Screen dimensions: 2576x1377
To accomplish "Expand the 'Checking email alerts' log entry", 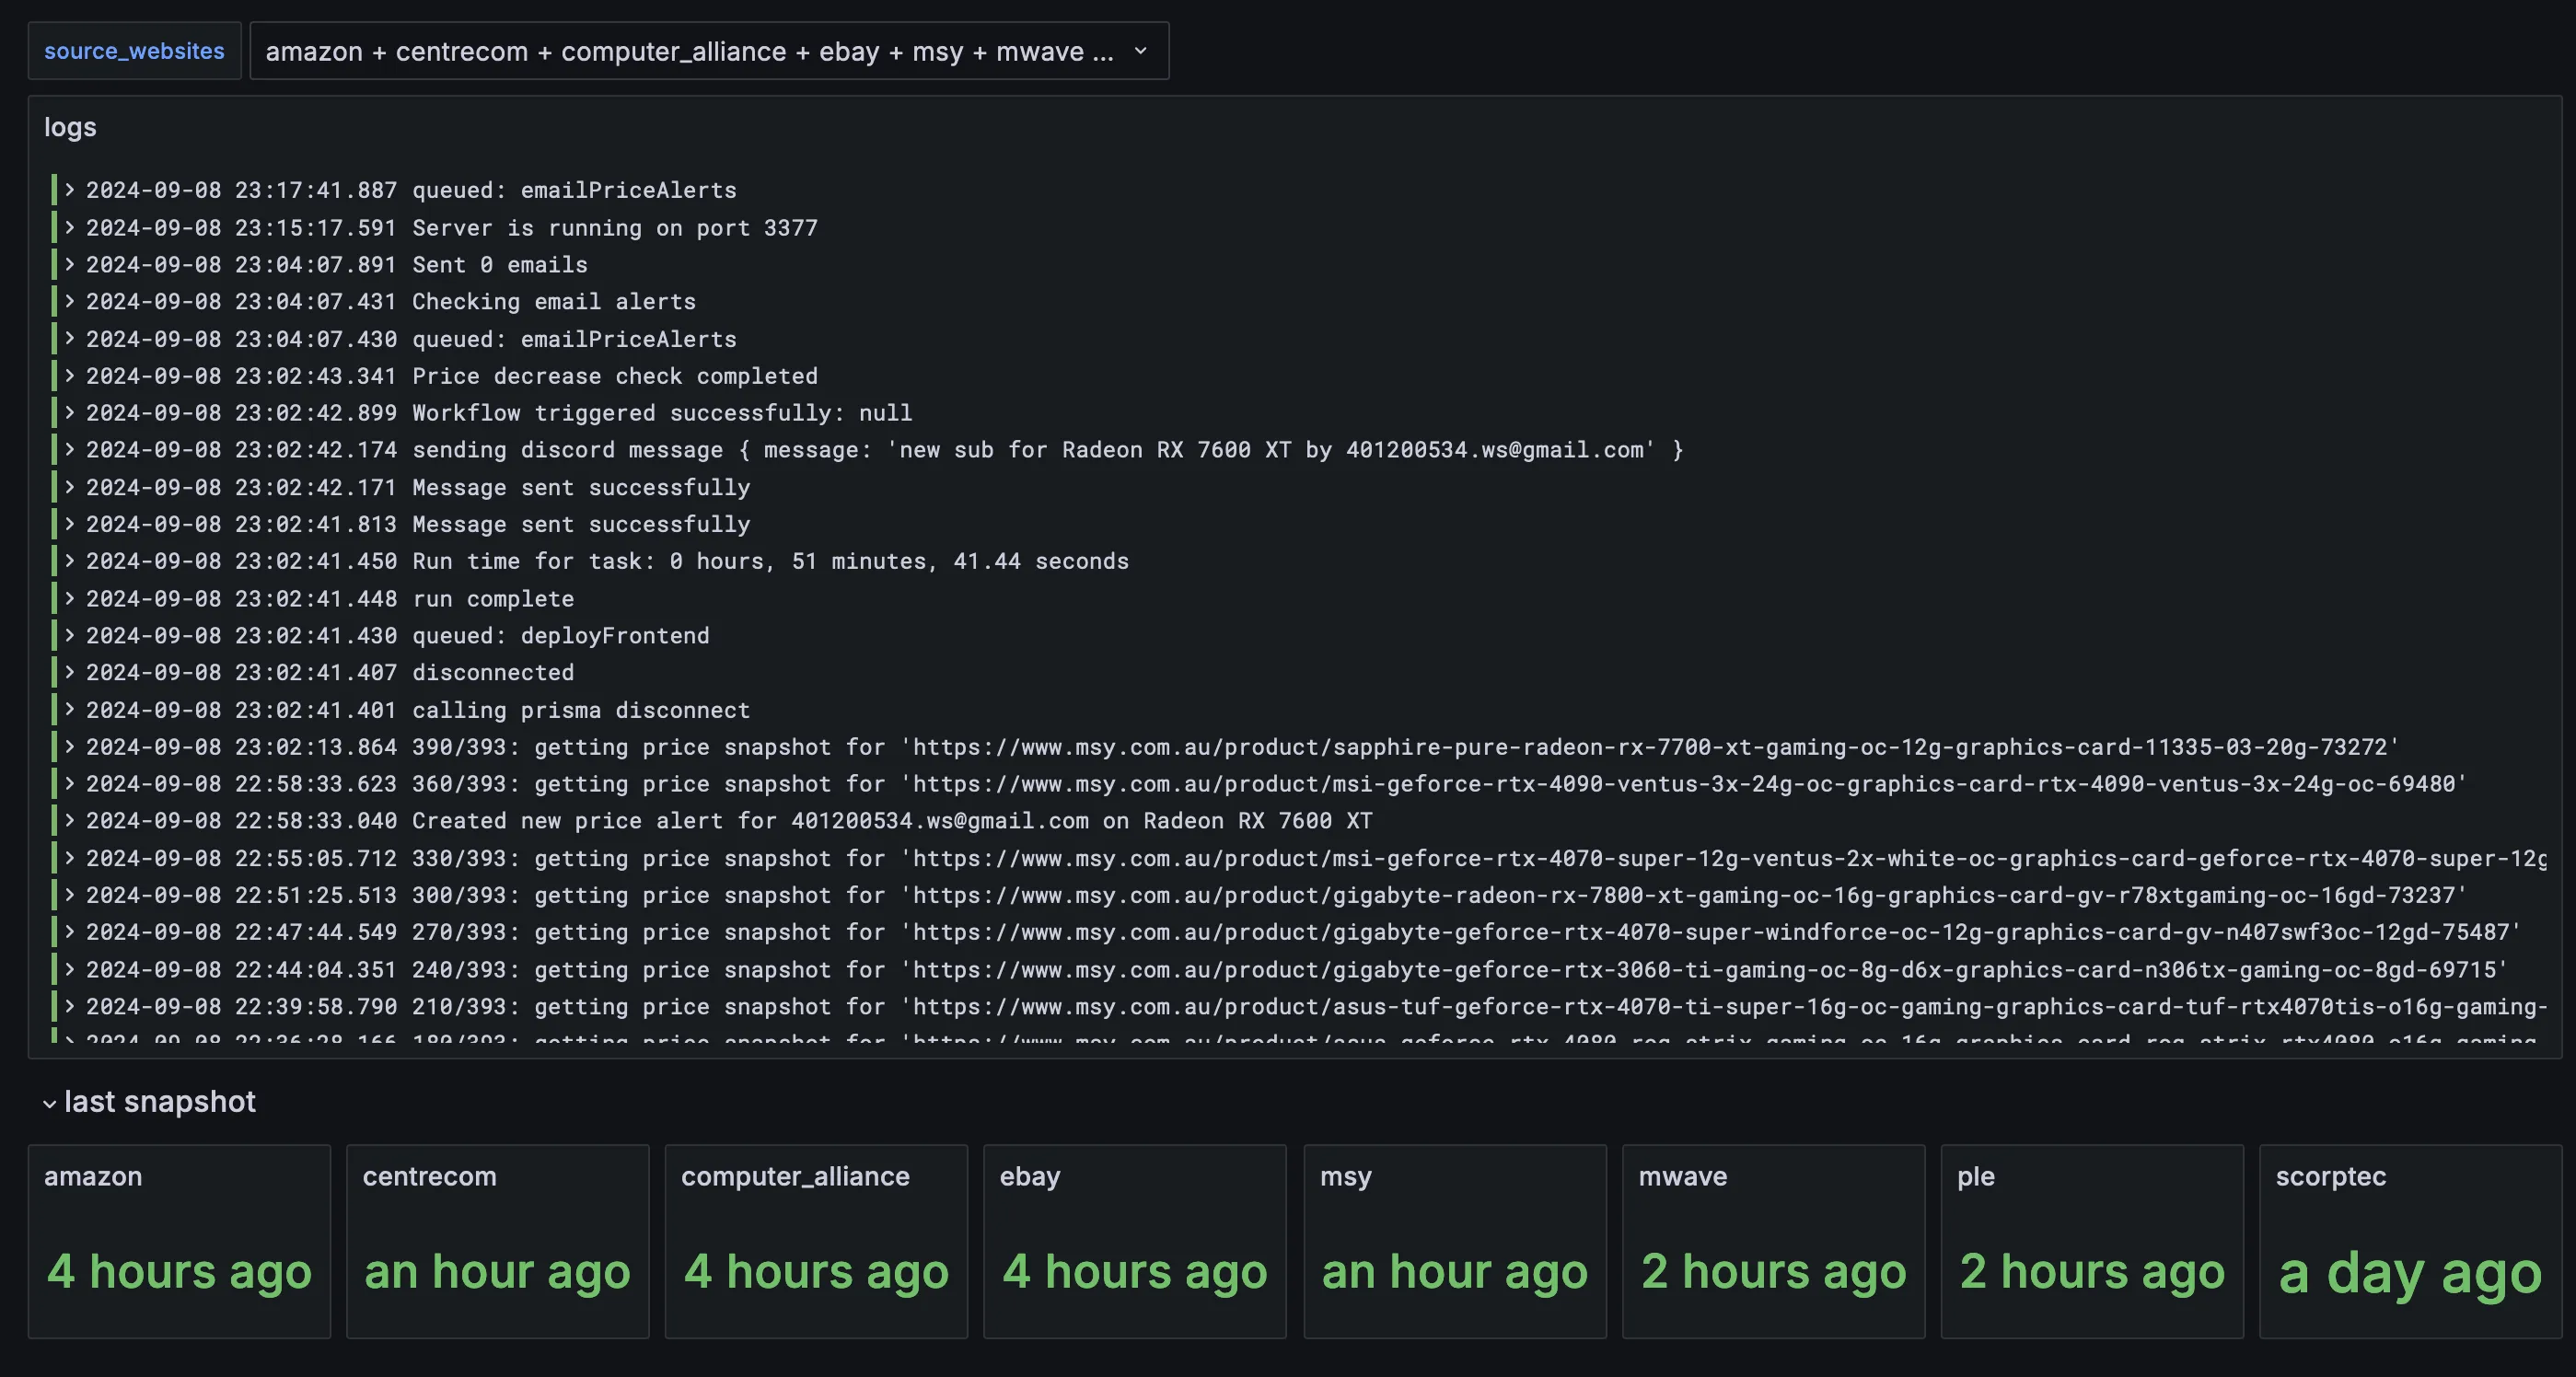I will point(69,301).
